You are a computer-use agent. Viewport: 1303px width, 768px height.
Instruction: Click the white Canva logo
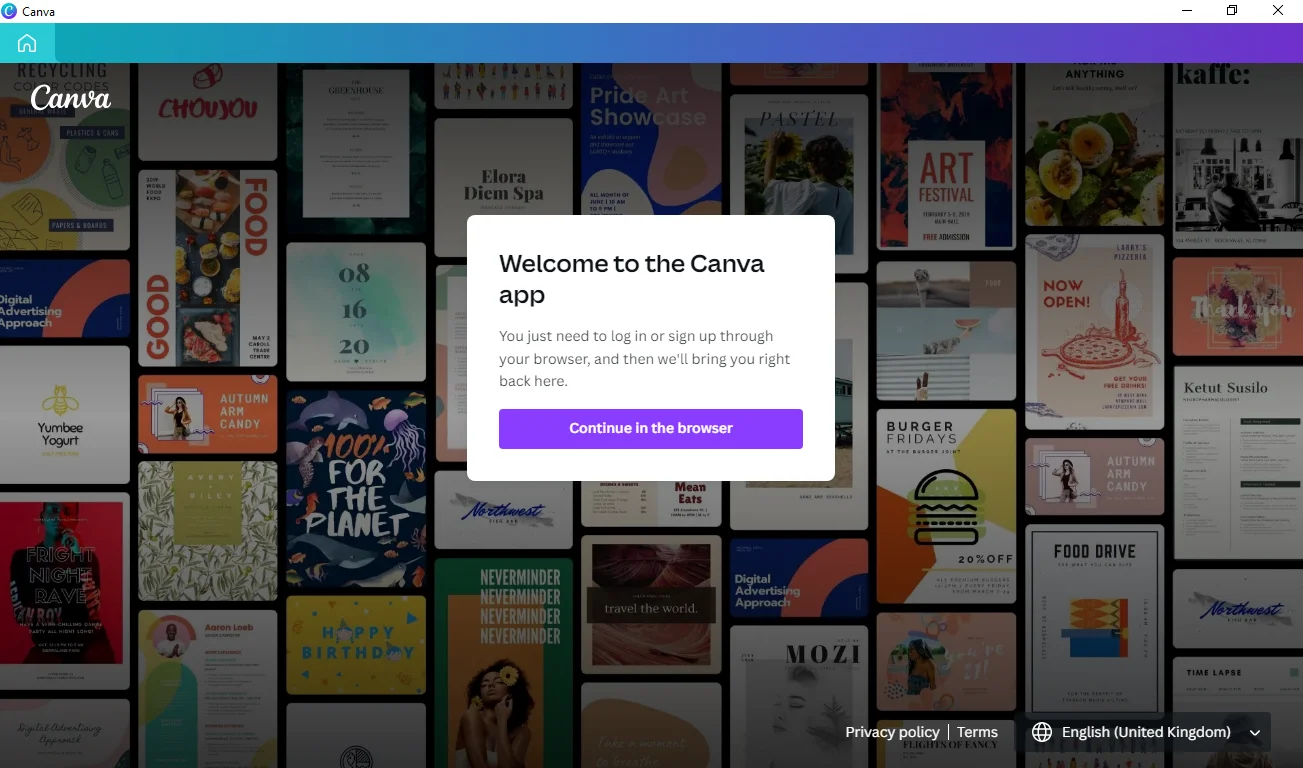(70, 98)
